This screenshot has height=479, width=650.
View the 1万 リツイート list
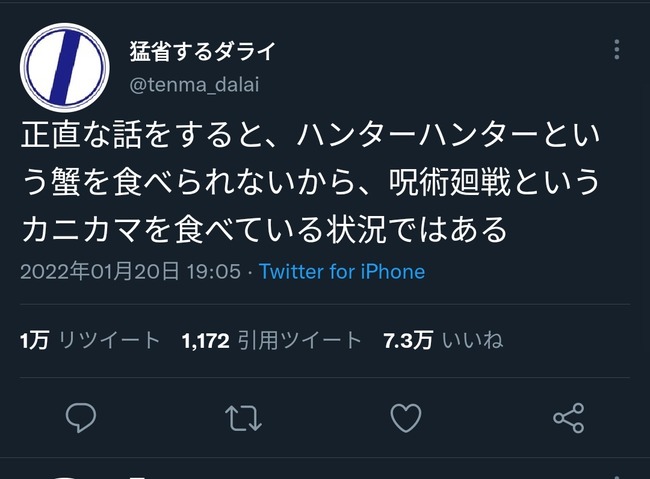(x=90, y=340)
